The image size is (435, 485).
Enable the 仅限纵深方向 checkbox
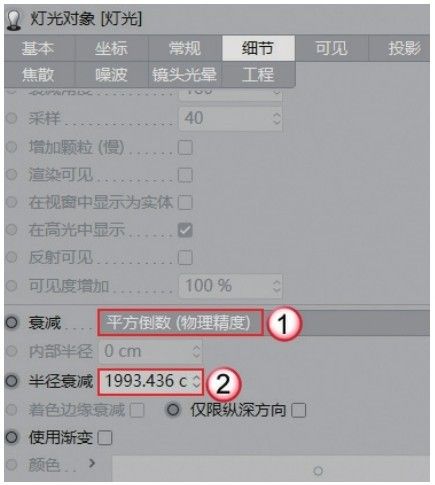pos(299,410)
